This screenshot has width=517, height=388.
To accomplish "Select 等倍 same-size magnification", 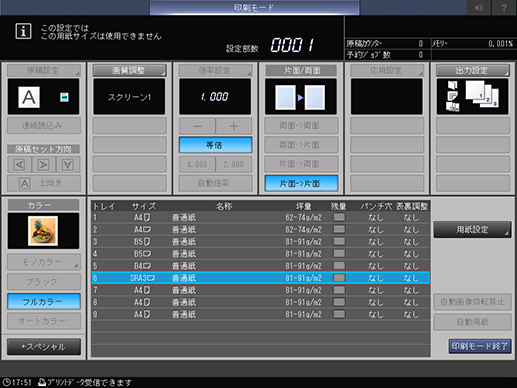I will [x=215, y=145].
